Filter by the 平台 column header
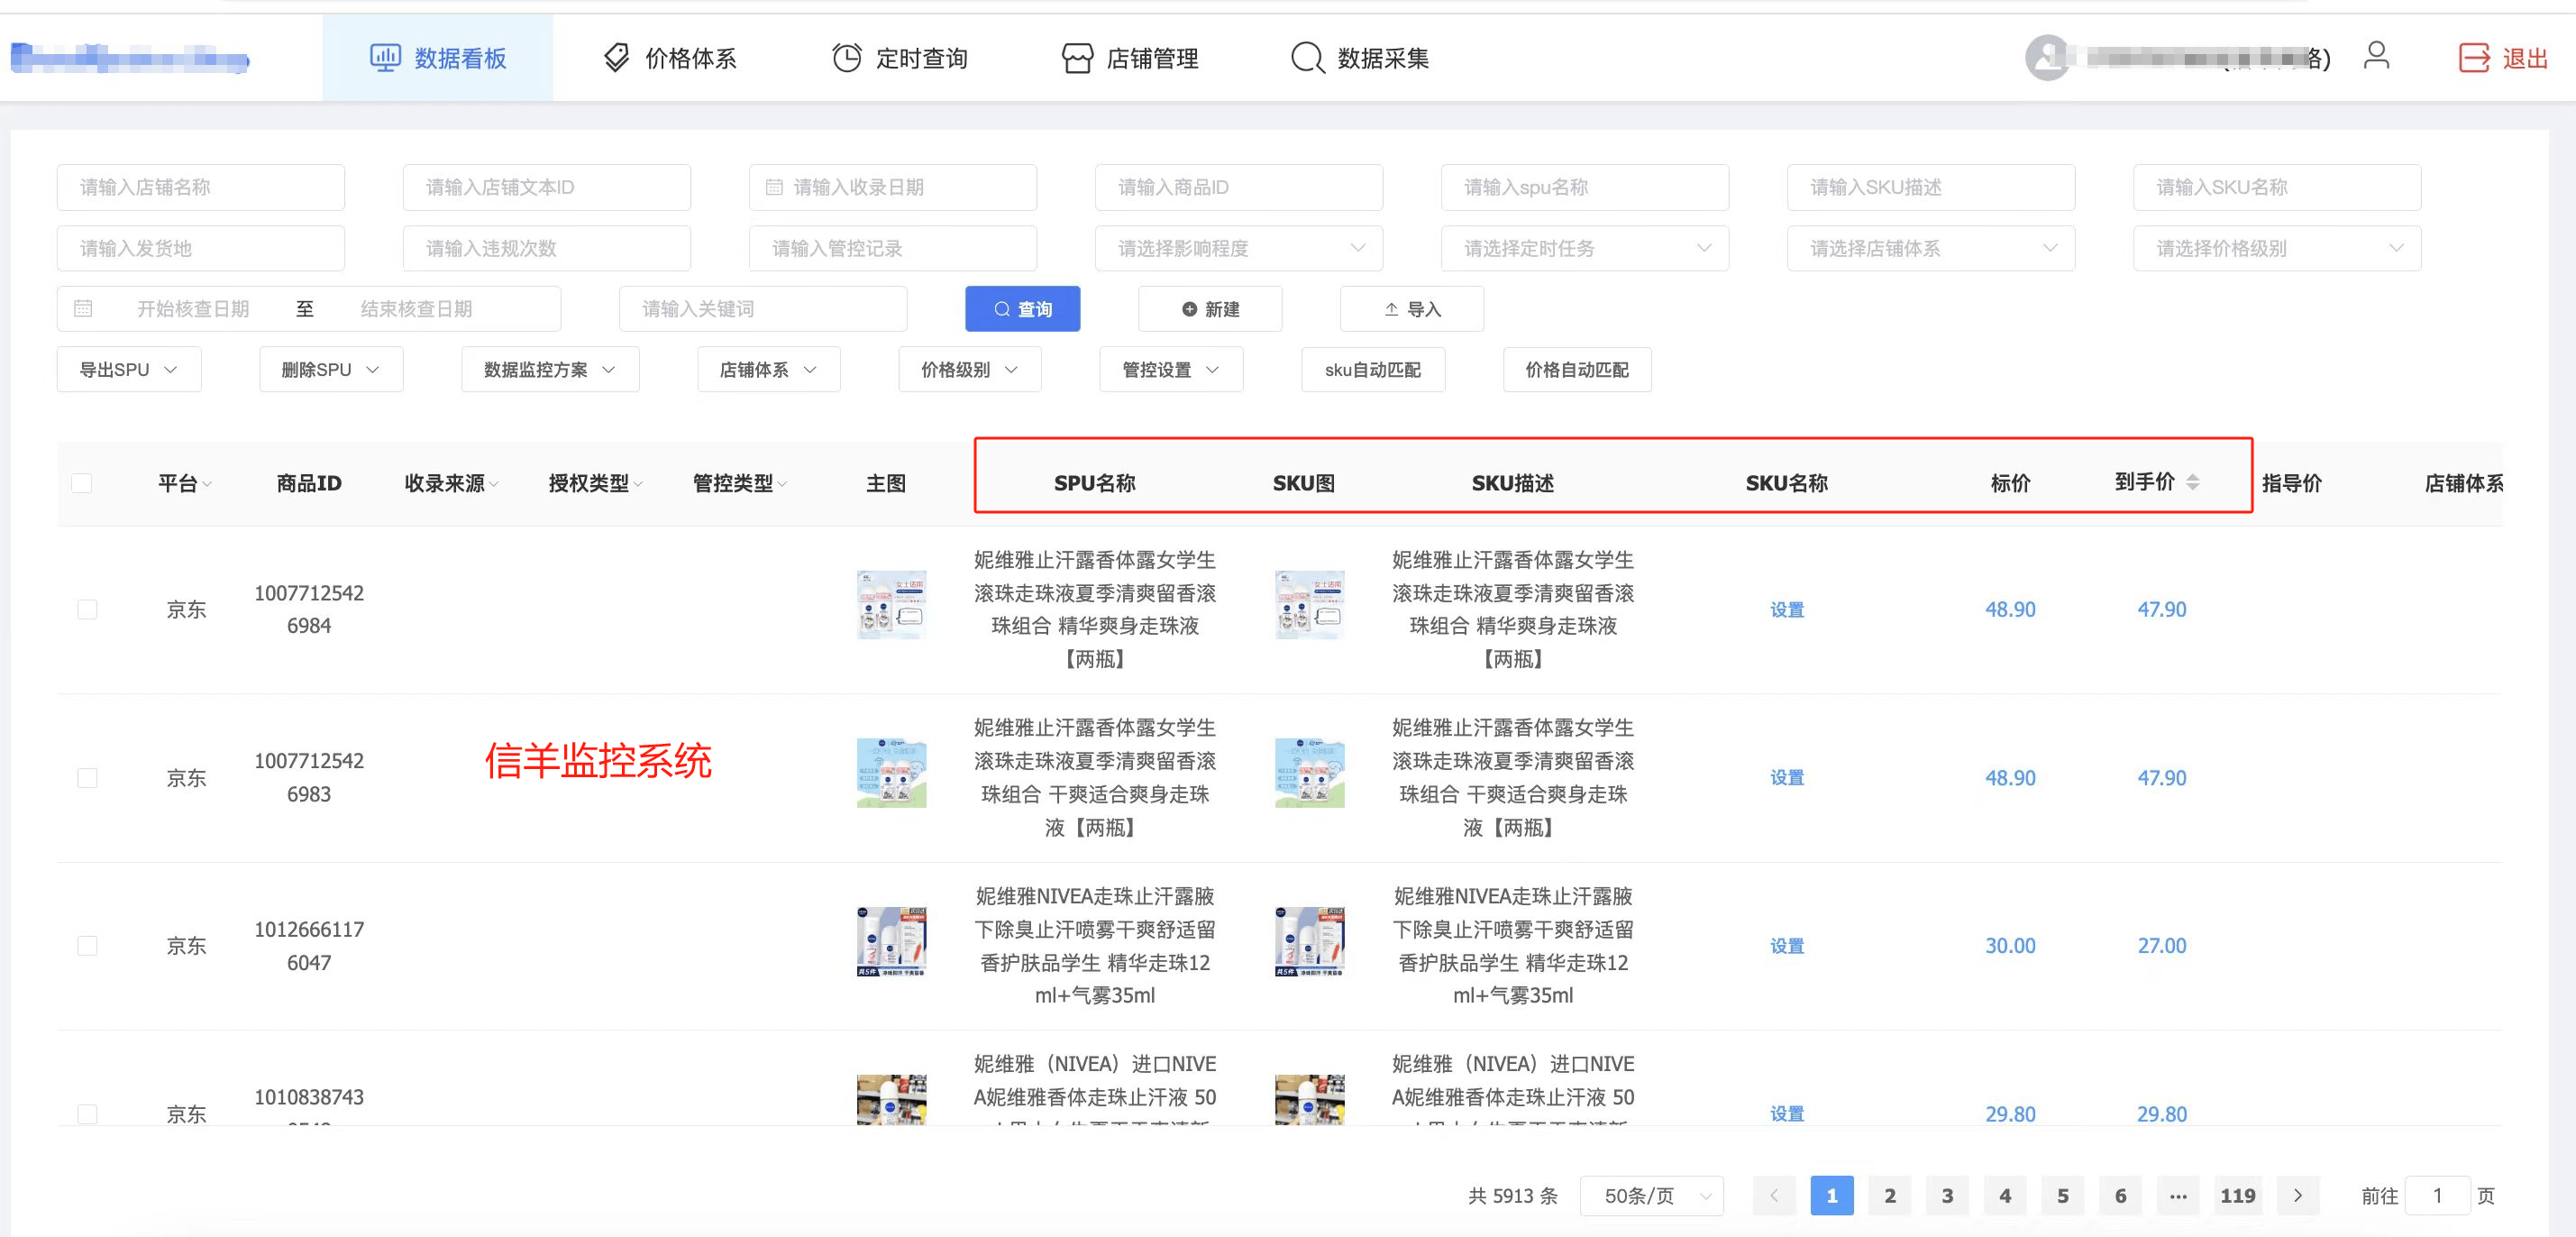The image size is (2576, 1237). pos(185,483)
